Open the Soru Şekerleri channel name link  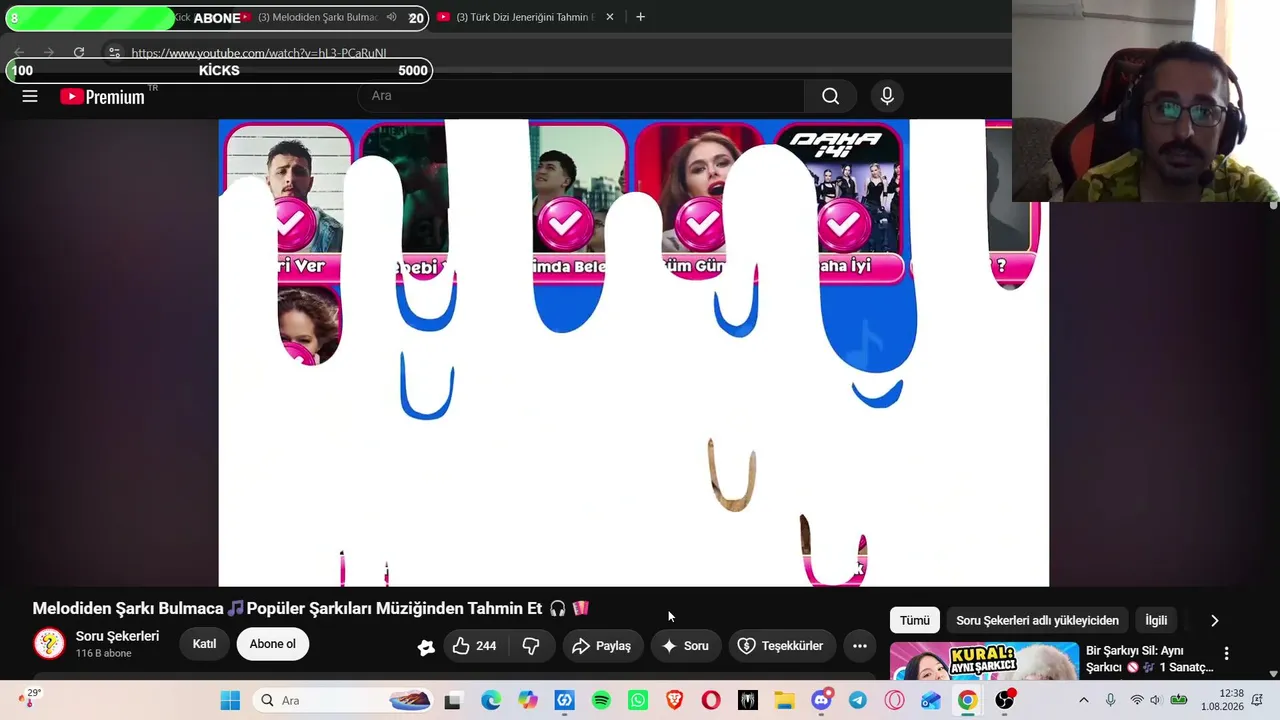(x=117, y=636)
